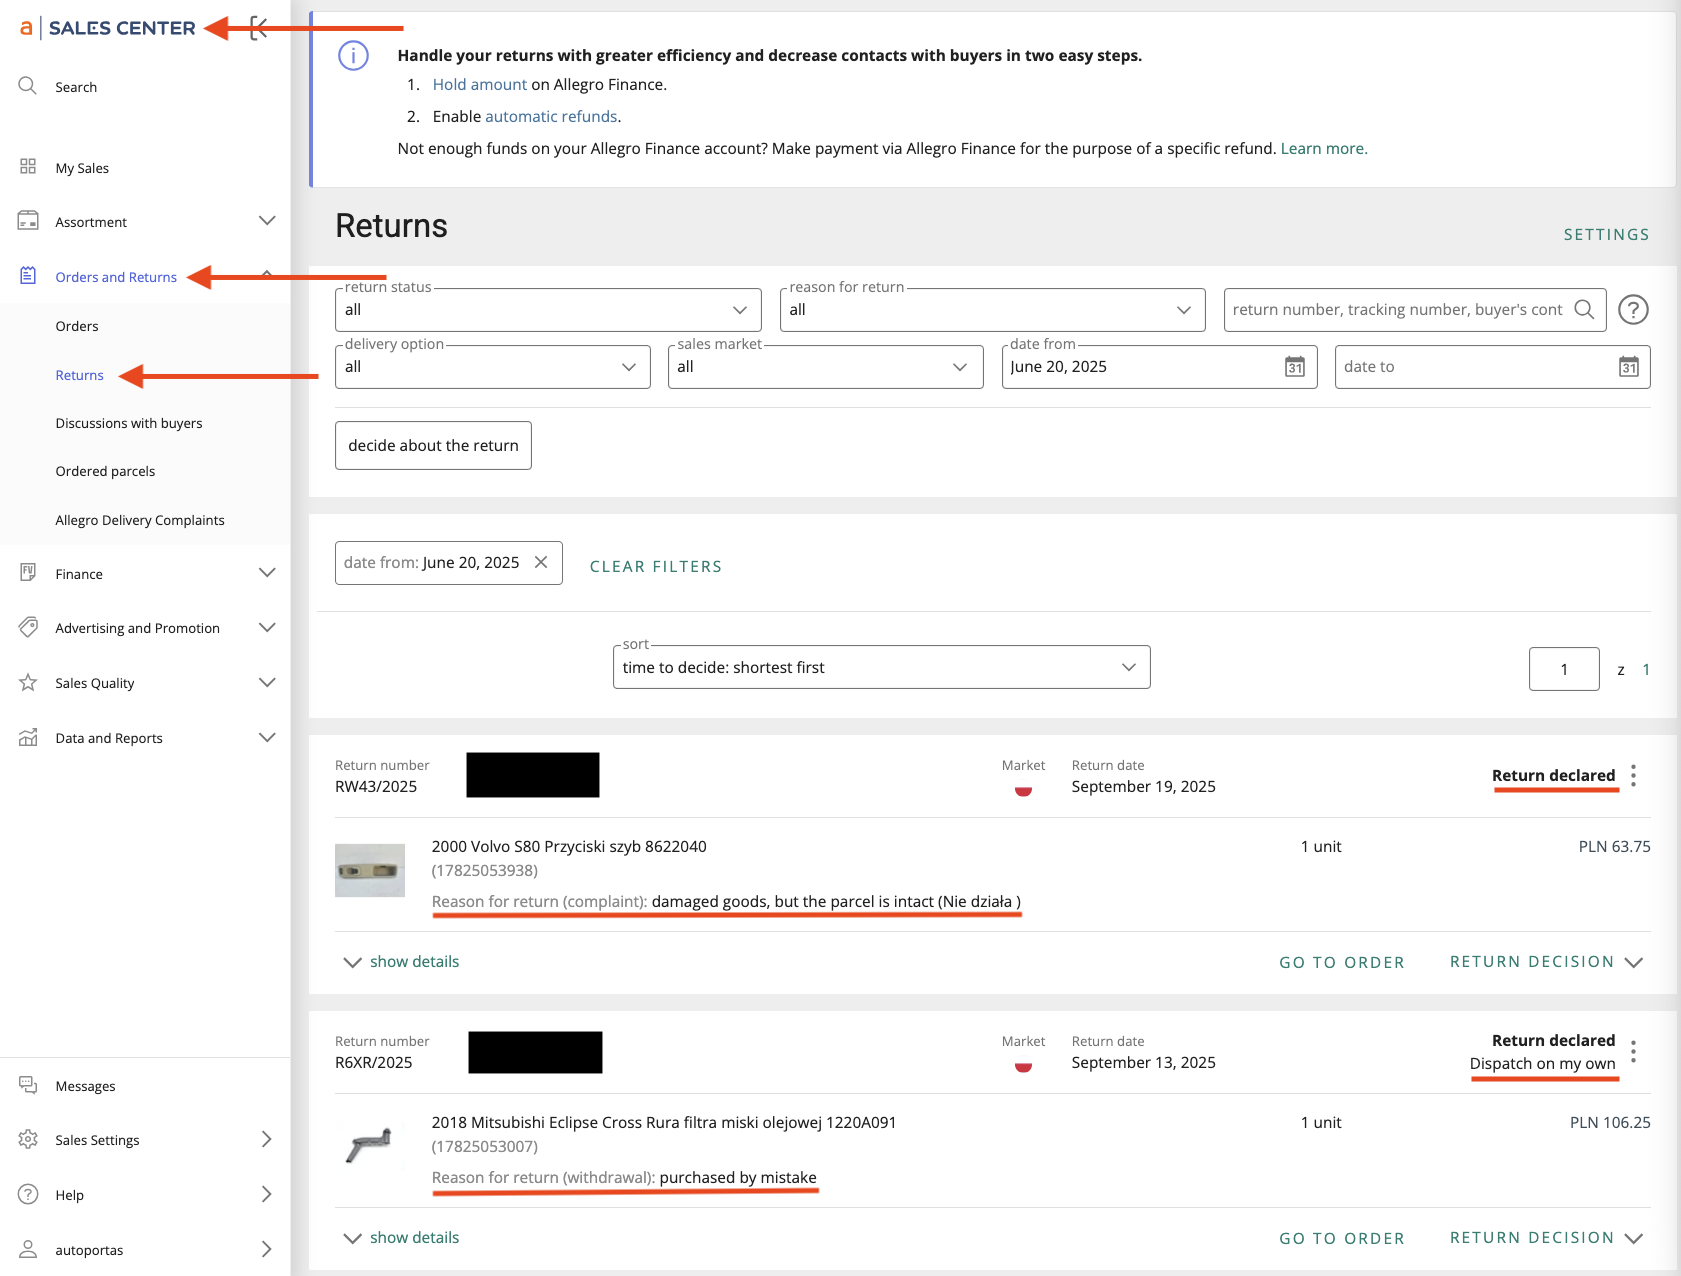Click the help question mark beside search field
Screen dimensions: 1681x1276
(x=1633, y=310)
